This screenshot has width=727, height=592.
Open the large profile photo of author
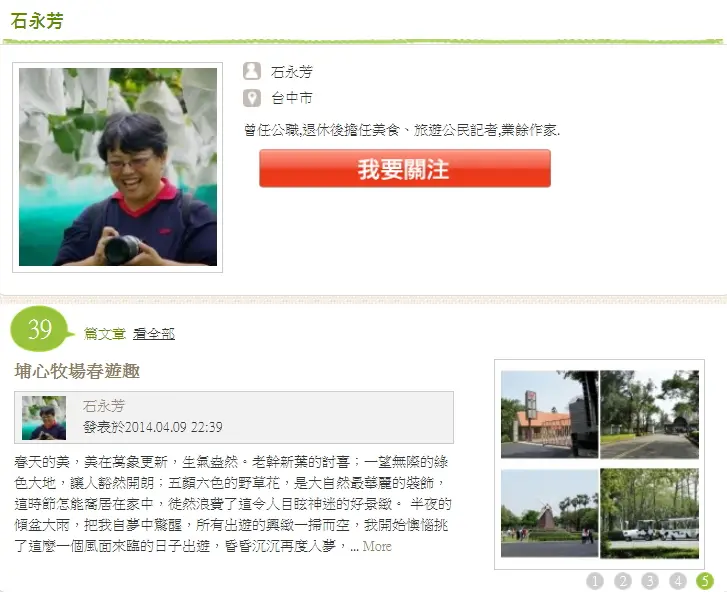[118, 167]
